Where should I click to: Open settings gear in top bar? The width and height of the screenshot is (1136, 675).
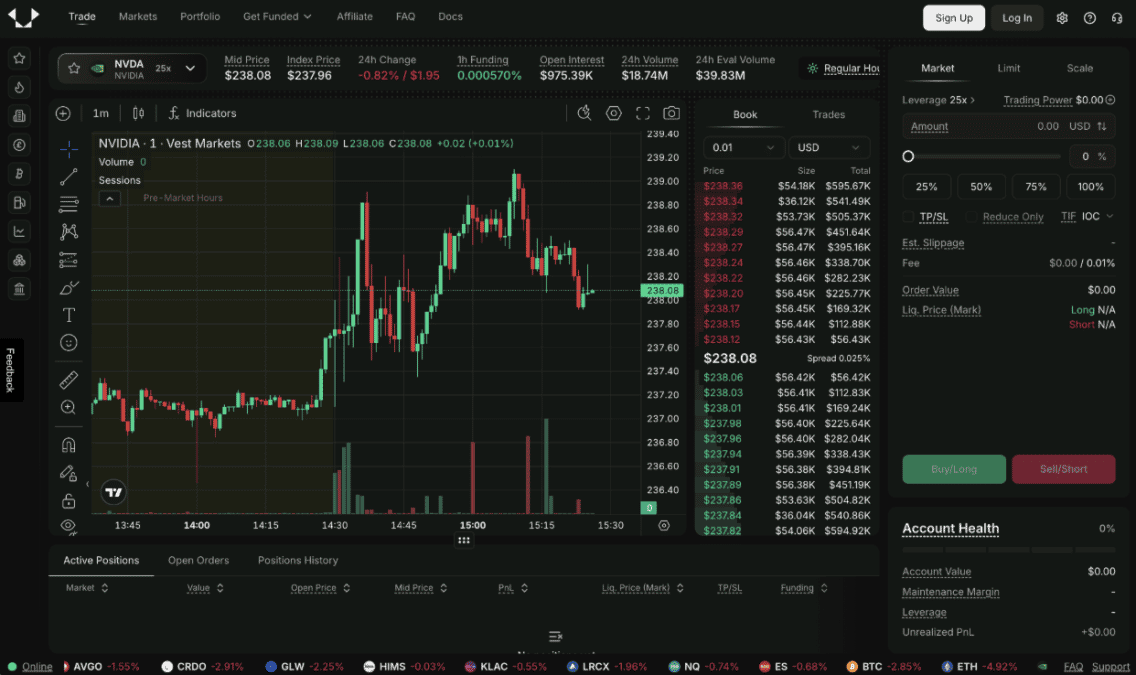pyautogui.click(x=1062, y=18)
